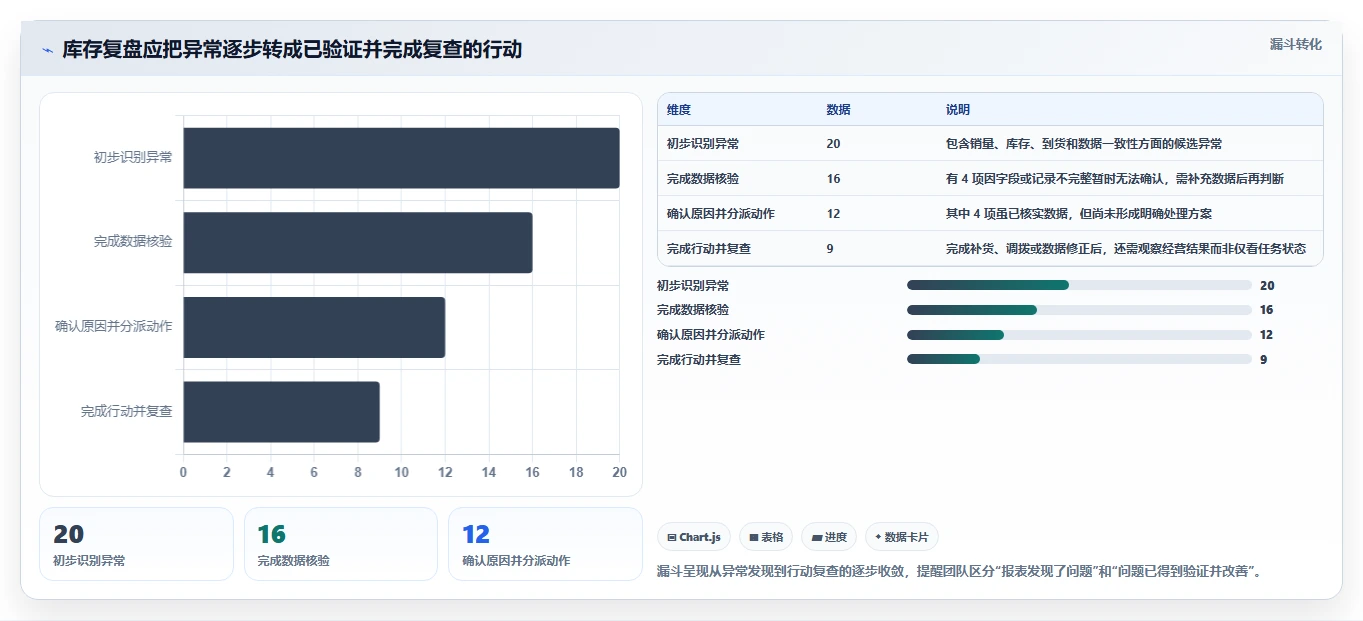Click the 确认原因并分派动作 bar in the chart

pos(314,327)
